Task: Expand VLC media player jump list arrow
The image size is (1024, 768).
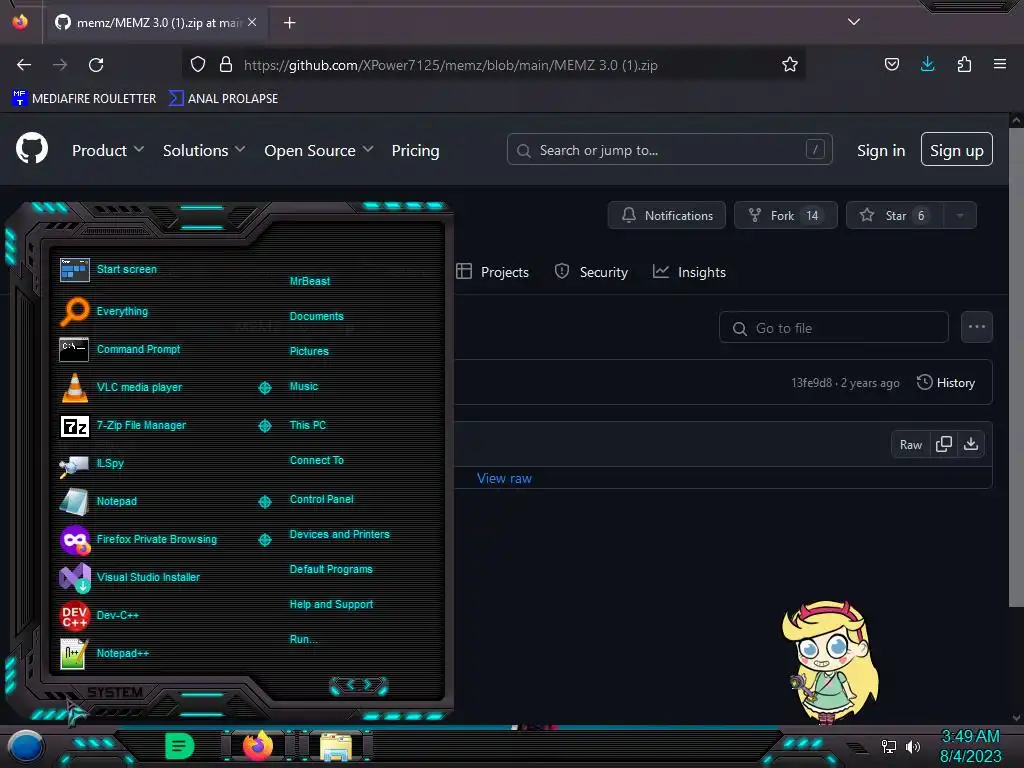Action: [x=264, y=388]
